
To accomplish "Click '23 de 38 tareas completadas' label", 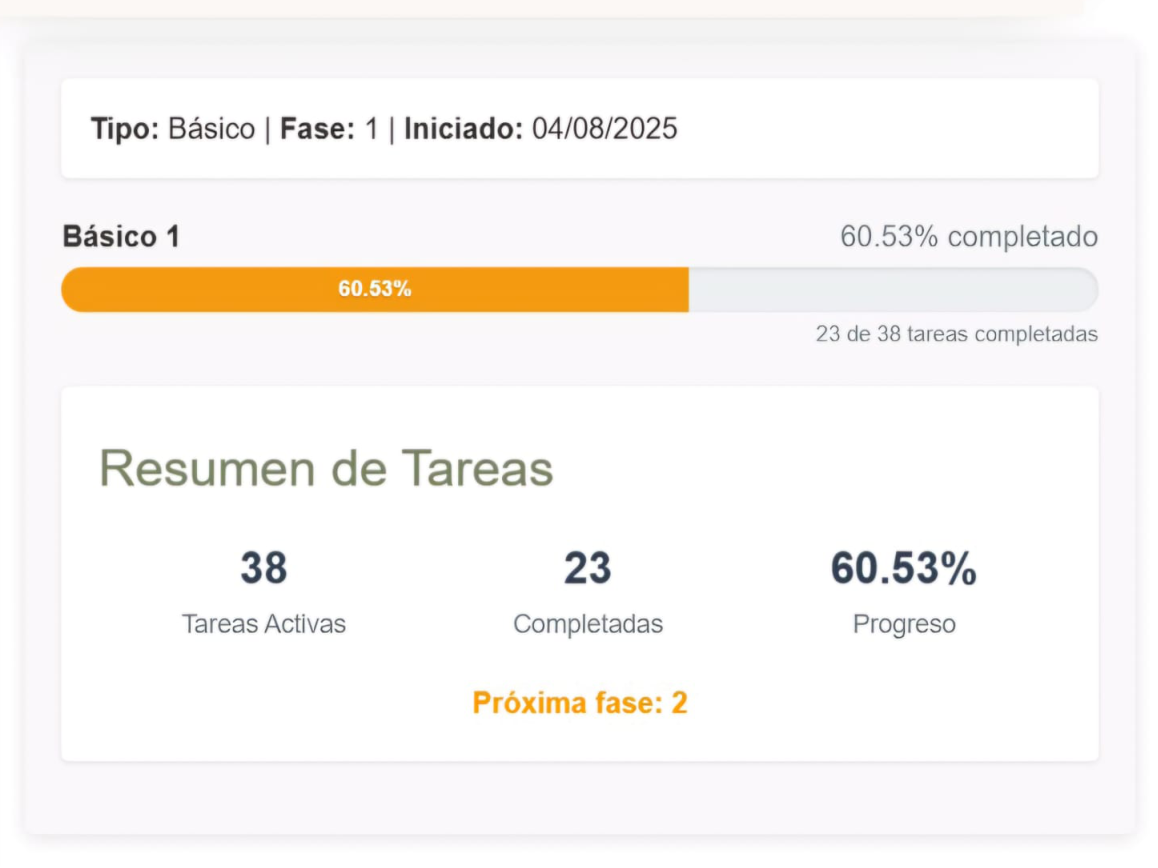I will [955, 334].
